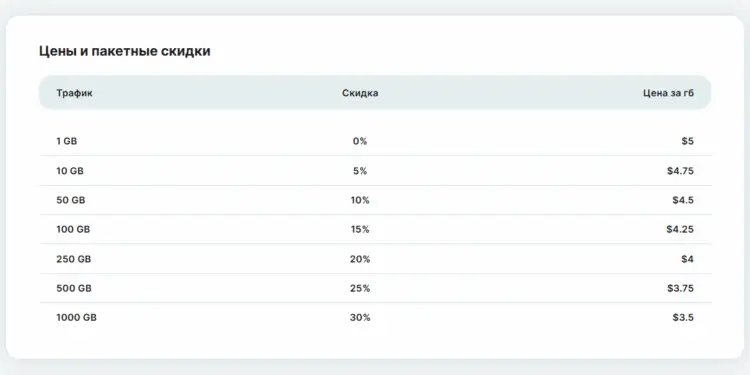Viewport: 750px width, 375px height.
Task: Select the 1000 GB traffic row
Action: tap(375, 317)
